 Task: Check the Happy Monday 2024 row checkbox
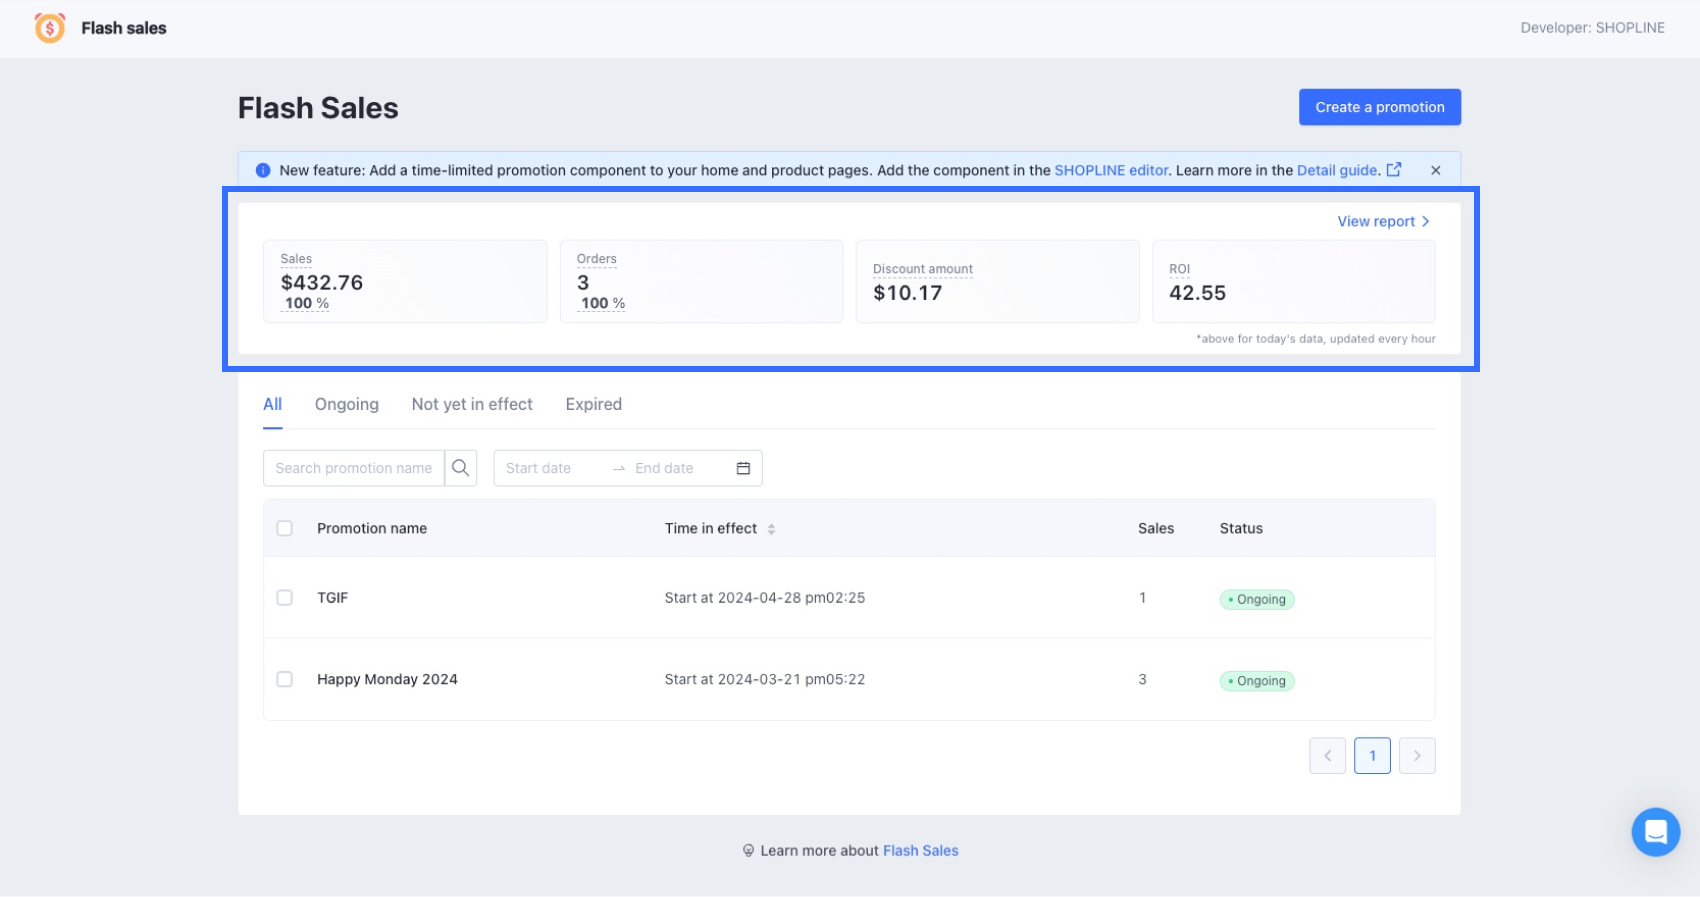tap(285, 679)
